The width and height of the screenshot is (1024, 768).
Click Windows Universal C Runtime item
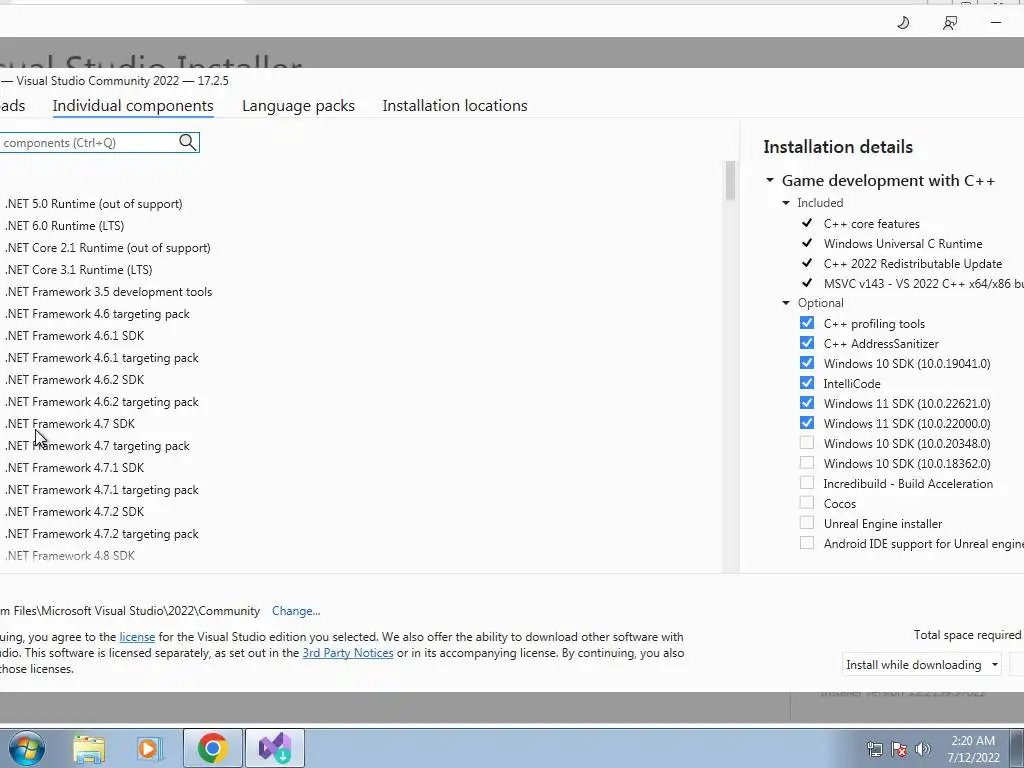[x=903, y=244]
